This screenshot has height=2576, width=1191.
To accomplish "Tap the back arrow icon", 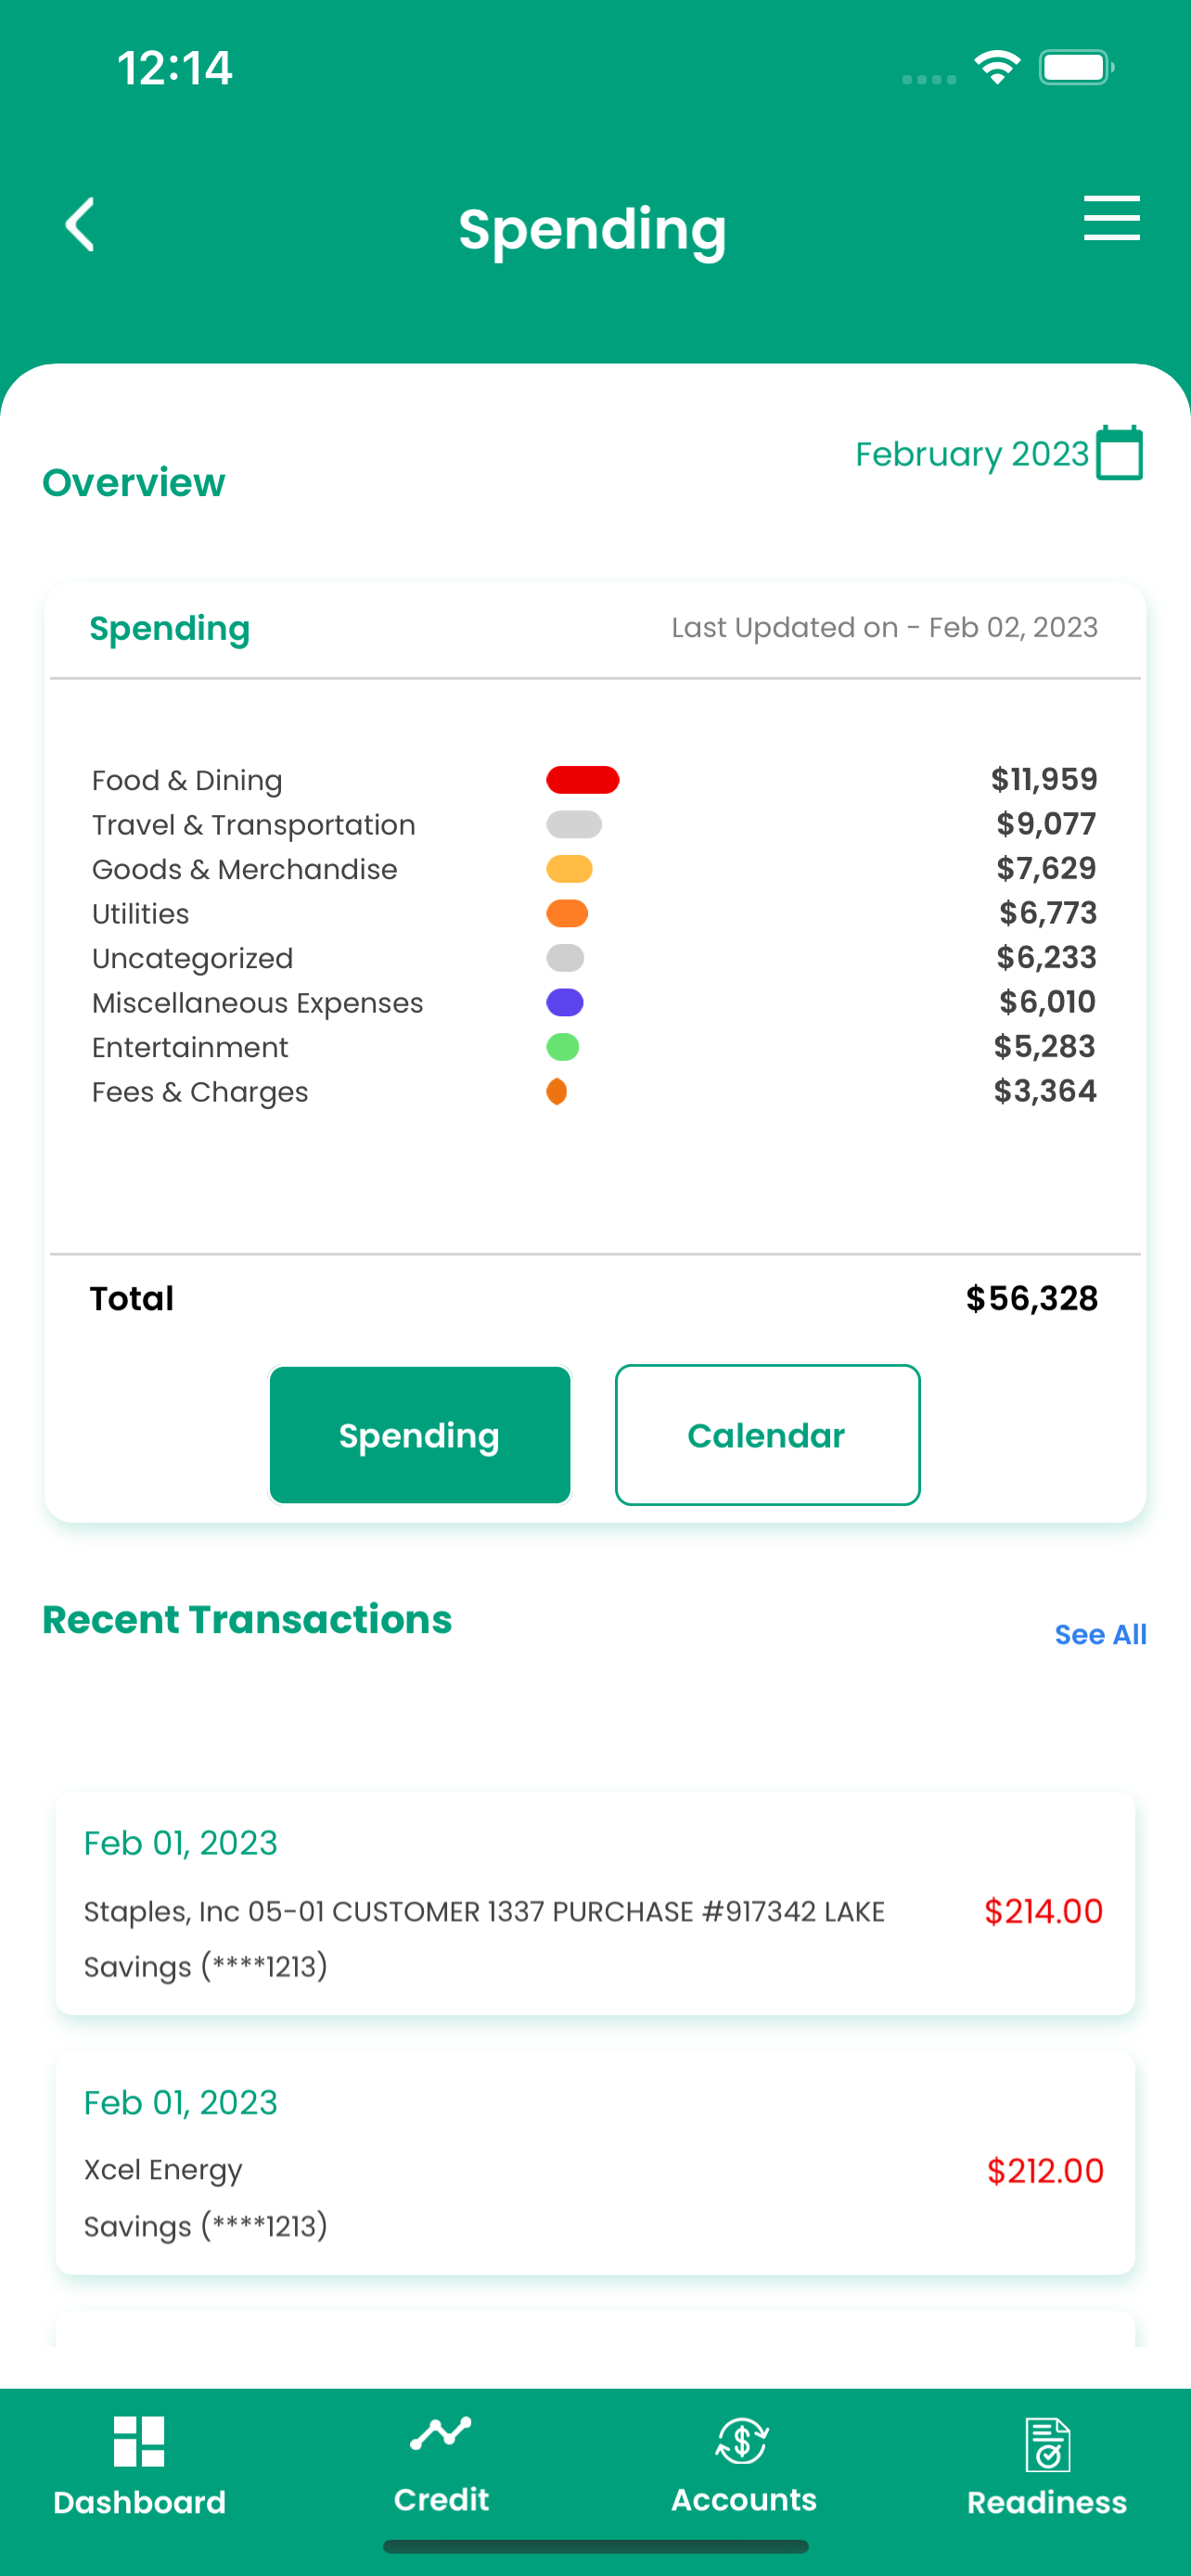I will click(x=81, y=224).
